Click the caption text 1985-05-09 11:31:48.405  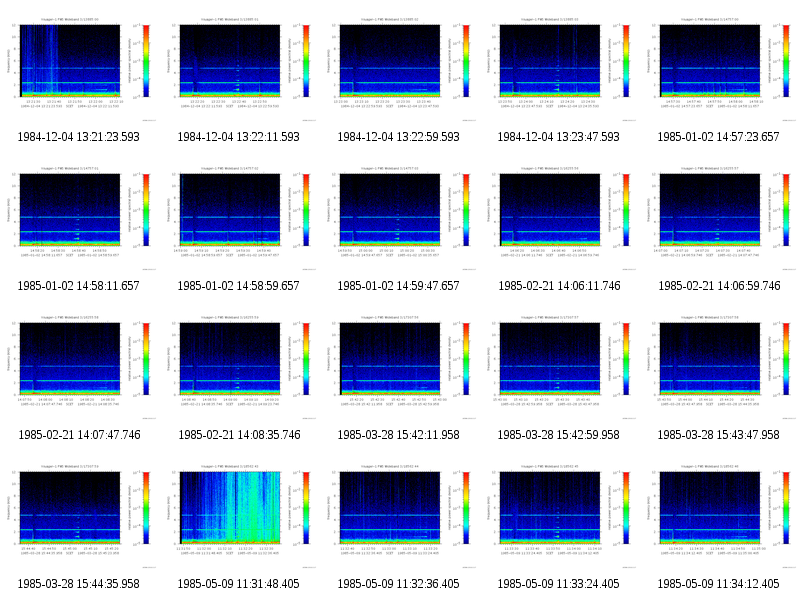pyautogui.click(x=239, y=584)
